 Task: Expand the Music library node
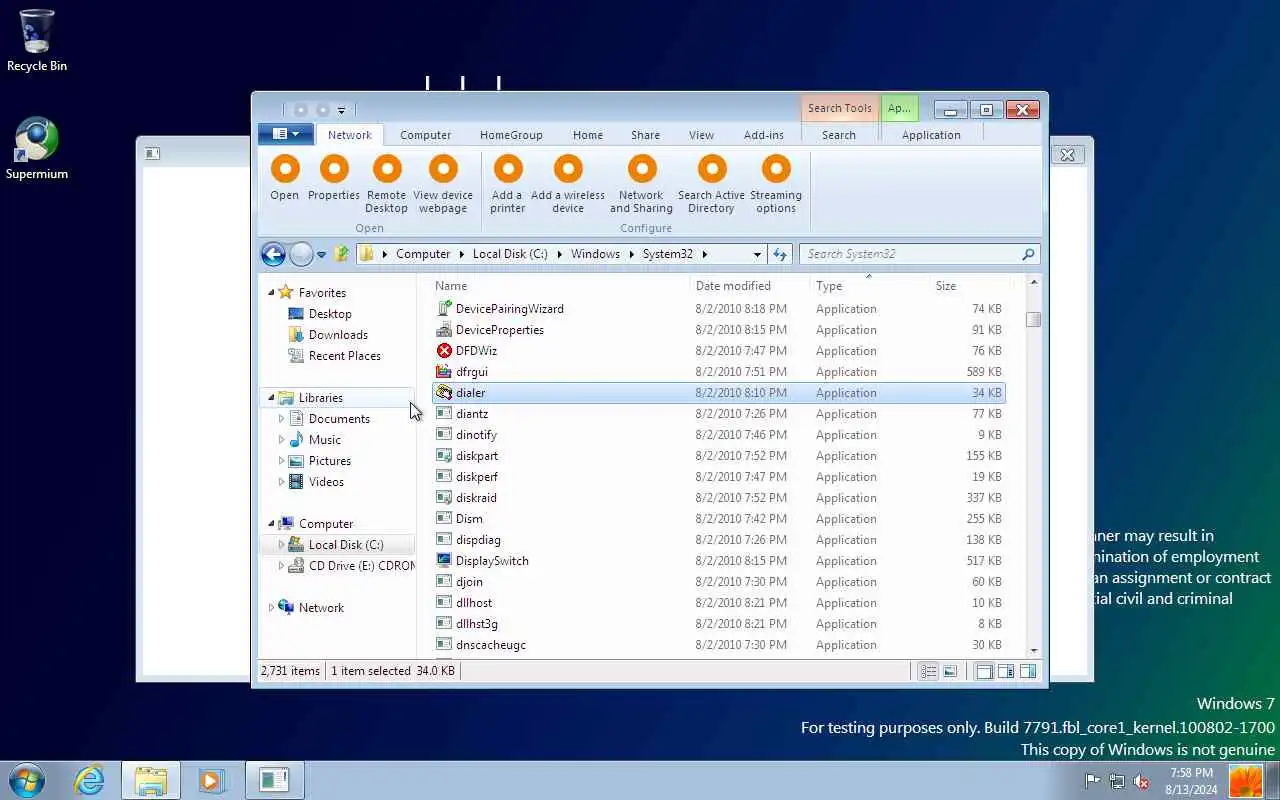click(281, 440)
